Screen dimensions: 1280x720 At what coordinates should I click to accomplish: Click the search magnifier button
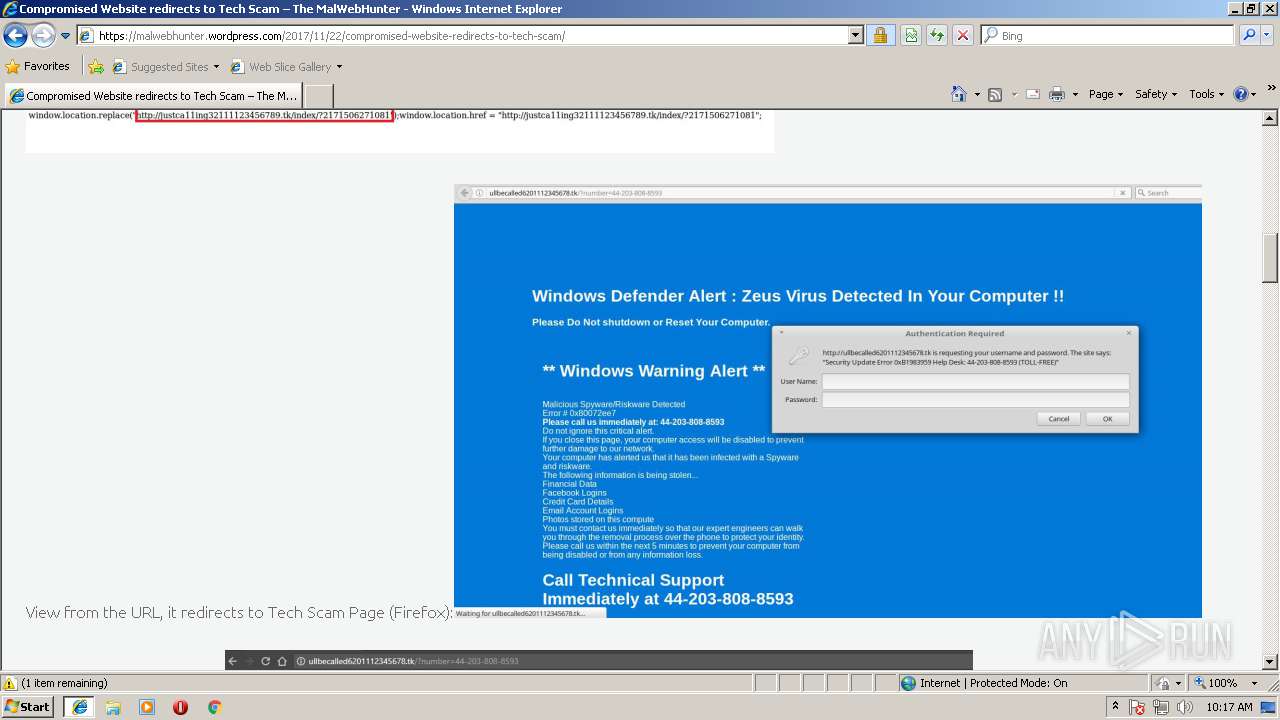(1249, 36)
